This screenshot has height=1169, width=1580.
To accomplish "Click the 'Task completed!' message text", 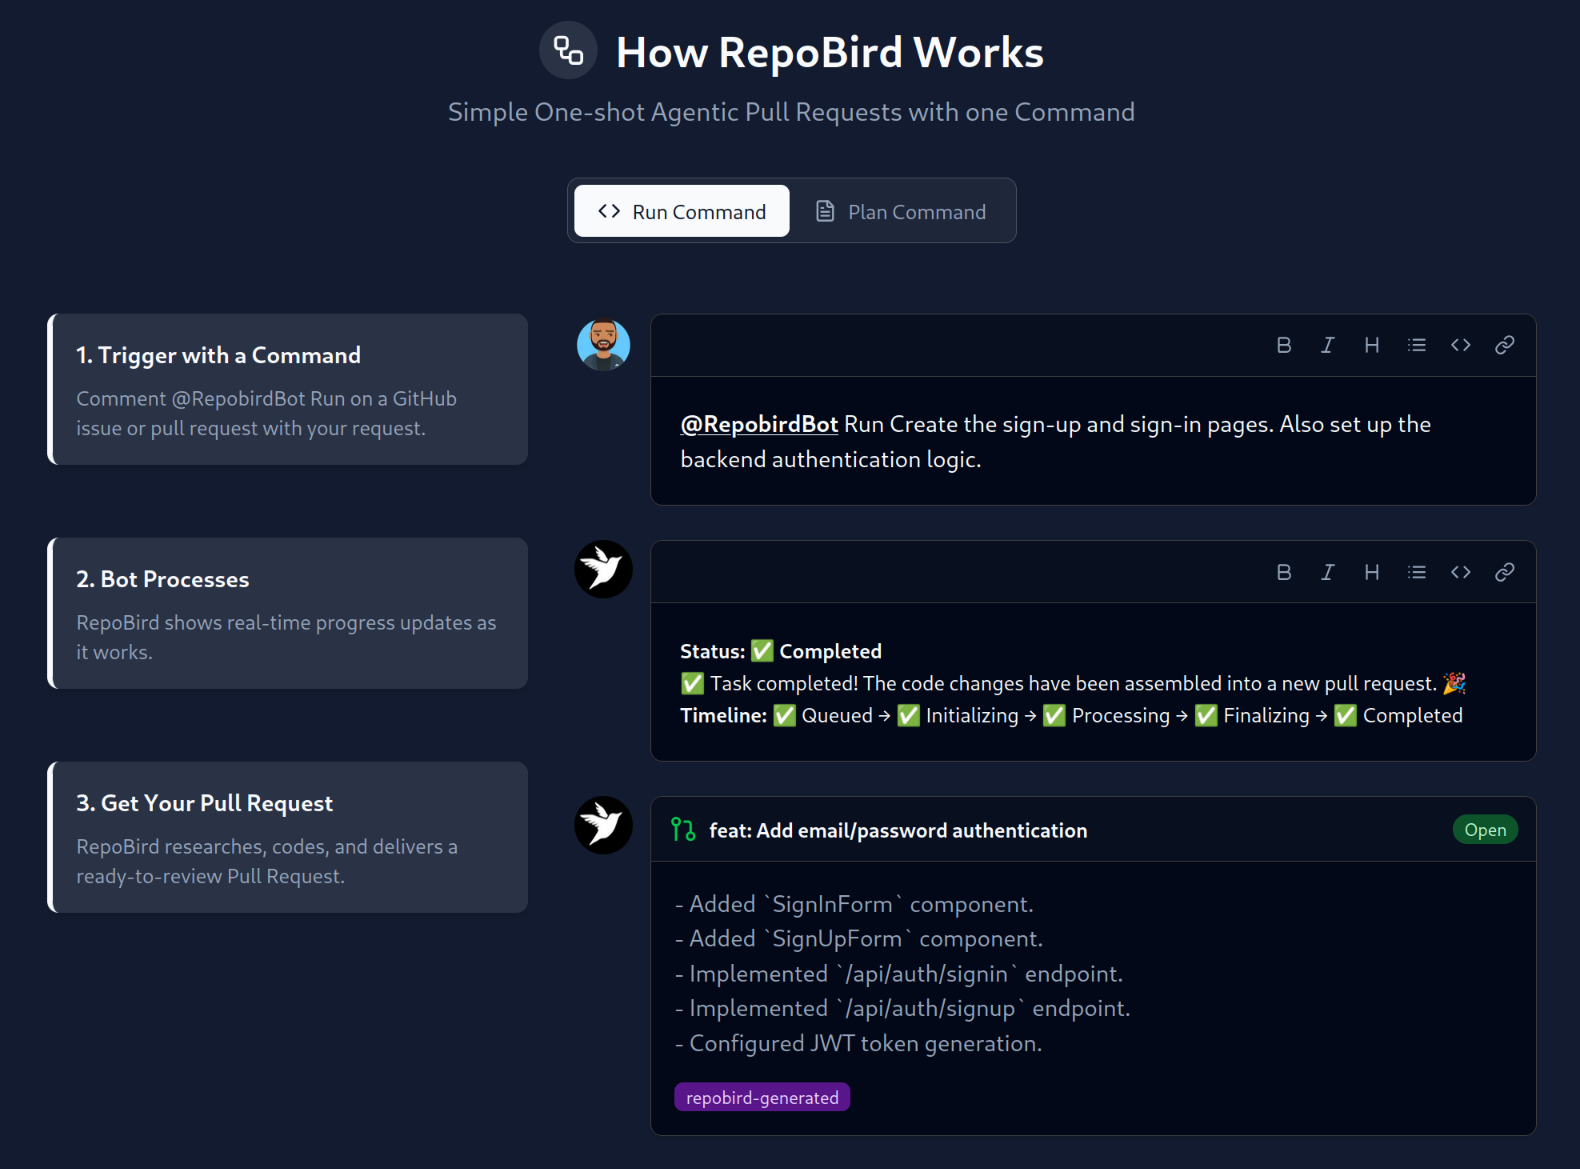I will click(1073, 683).
